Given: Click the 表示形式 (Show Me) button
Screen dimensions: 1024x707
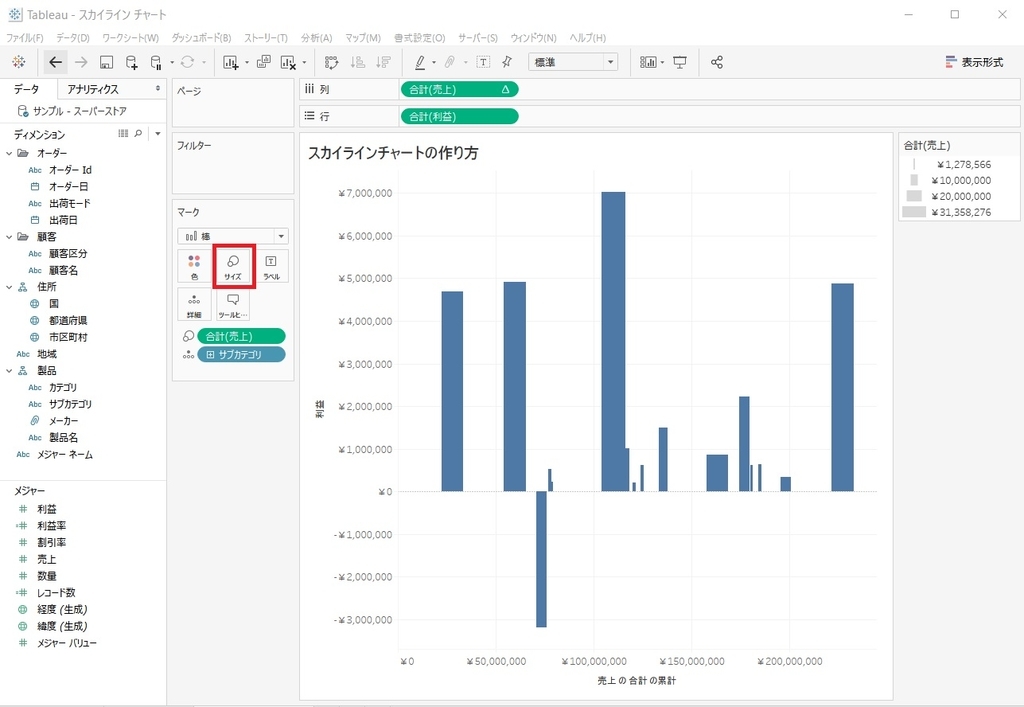Looking at the screenshot, I should [x=974, y=62].
